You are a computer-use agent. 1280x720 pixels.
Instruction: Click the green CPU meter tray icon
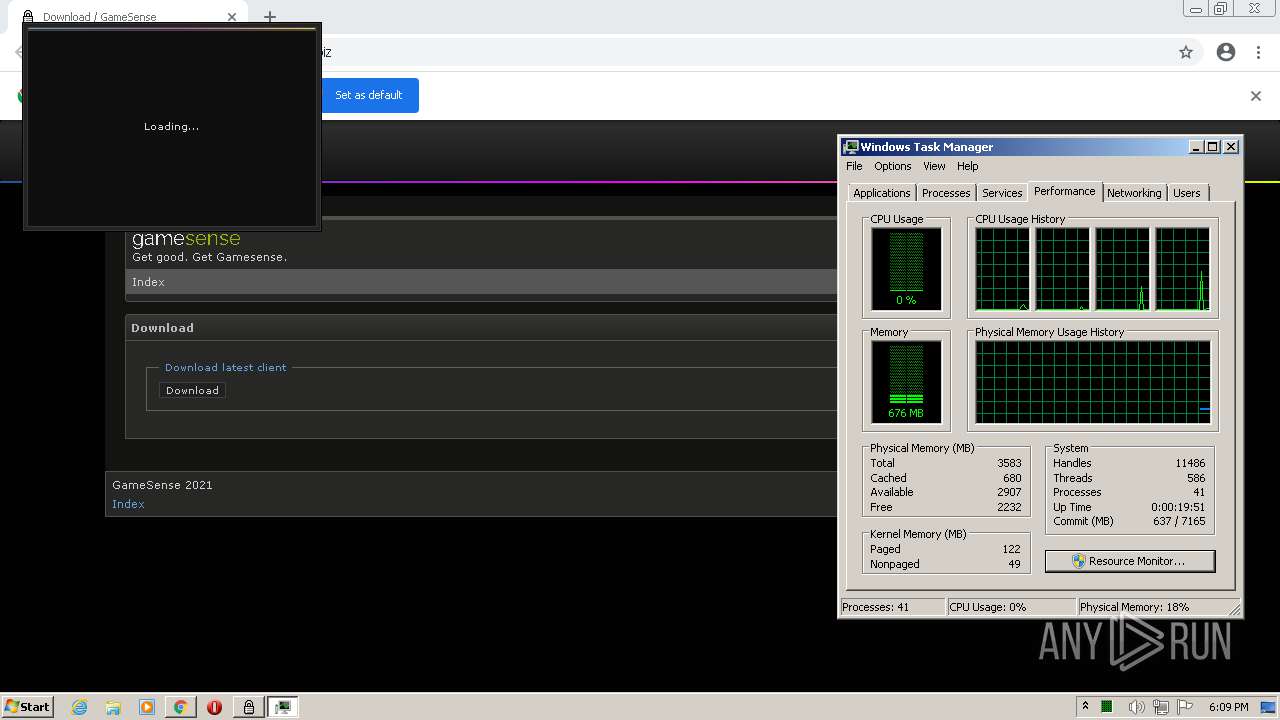[x=1107, y=707]
